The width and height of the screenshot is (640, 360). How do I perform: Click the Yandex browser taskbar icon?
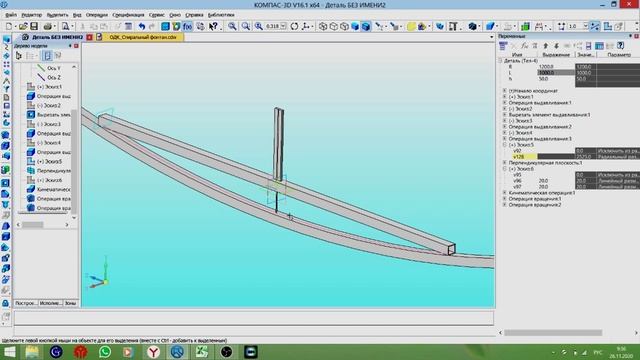[x=153, y=351]
